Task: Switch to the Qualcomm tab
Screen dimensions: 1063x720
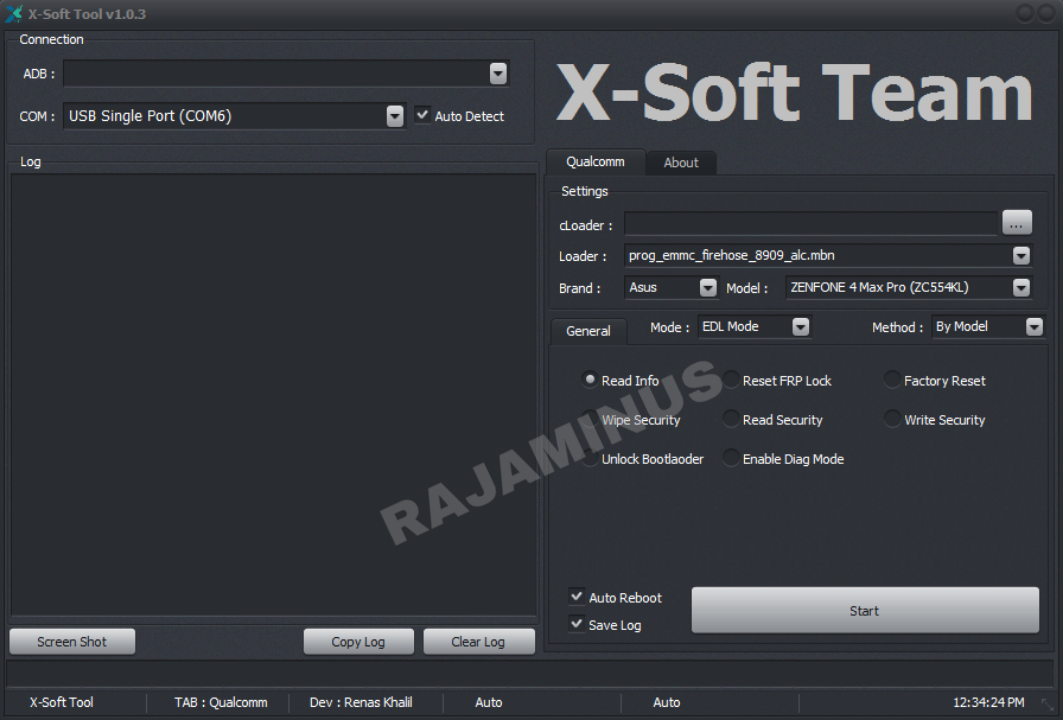Action: (595, 162)
